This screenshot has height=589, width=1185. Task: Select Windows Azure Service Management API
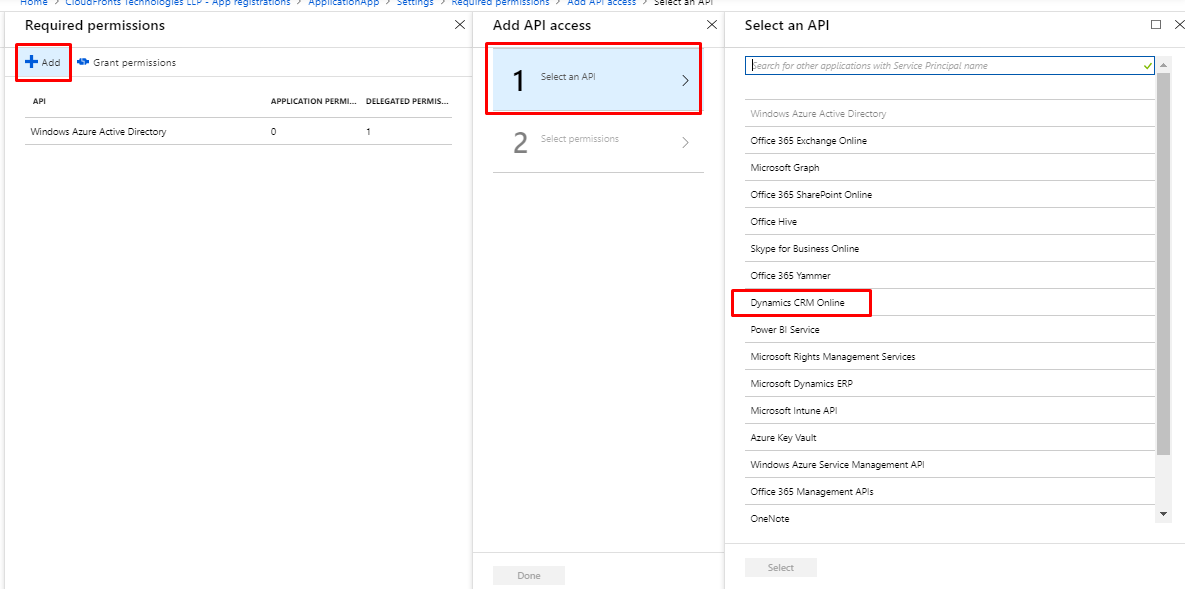pyautogui.click(x=950, y=464)
